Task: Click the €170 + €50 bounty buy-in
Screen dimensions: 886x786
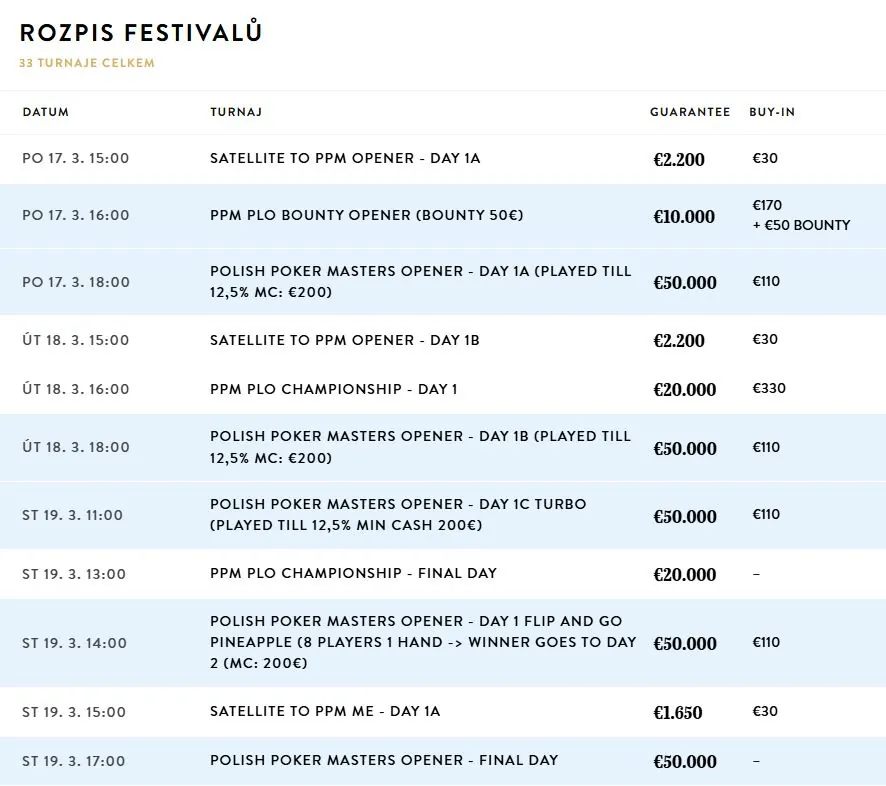Action: (801, 215)
